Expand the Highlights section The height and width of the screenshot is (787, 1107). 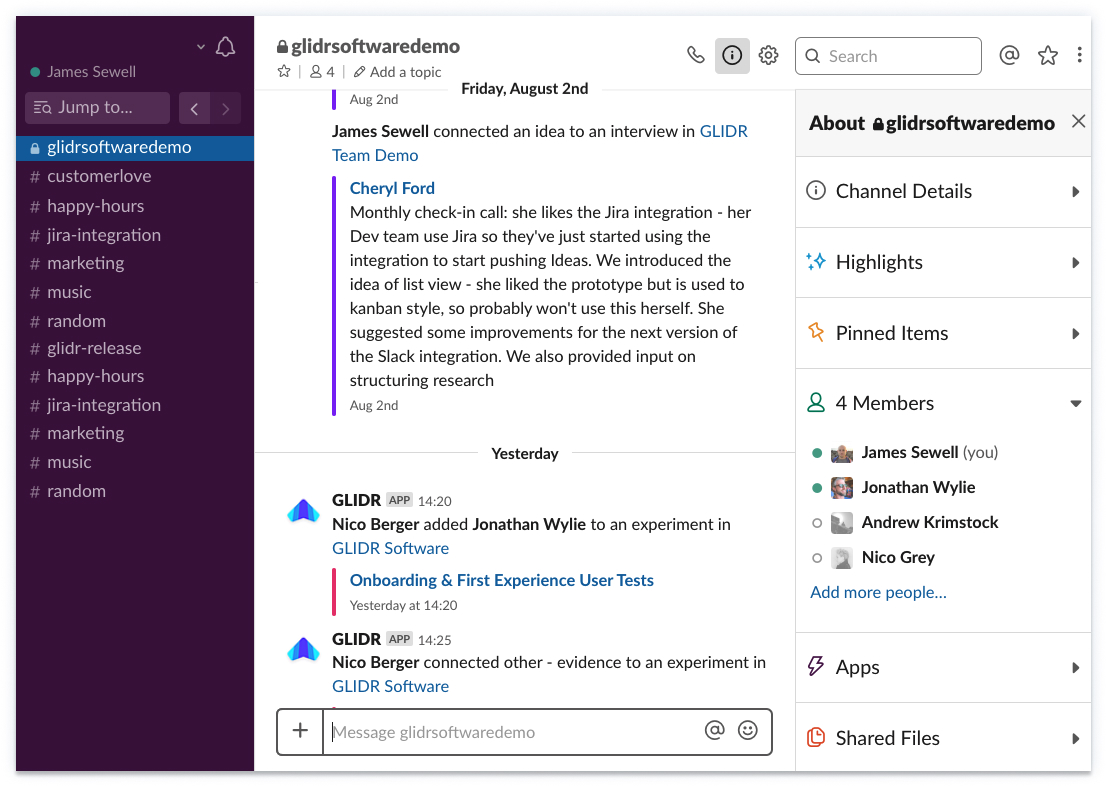pos(943,263)
